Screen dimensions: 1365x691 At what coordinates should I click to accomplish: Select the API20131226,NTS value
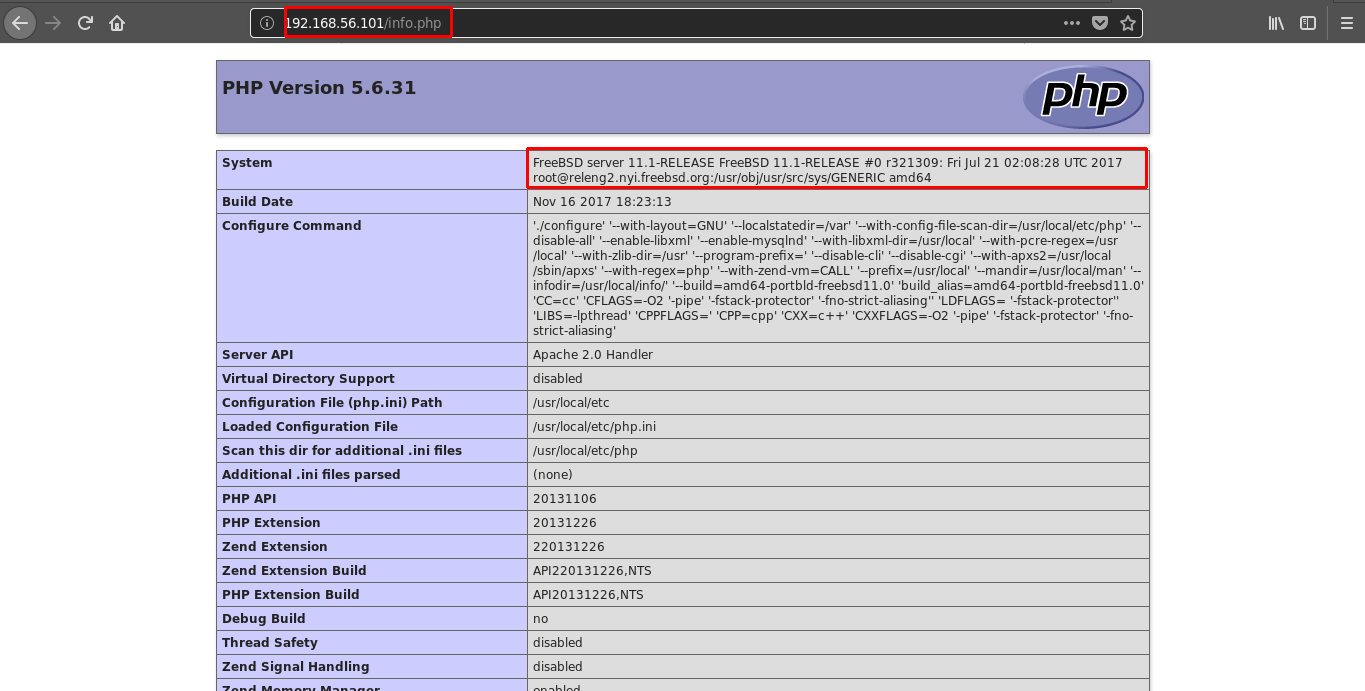588,595
